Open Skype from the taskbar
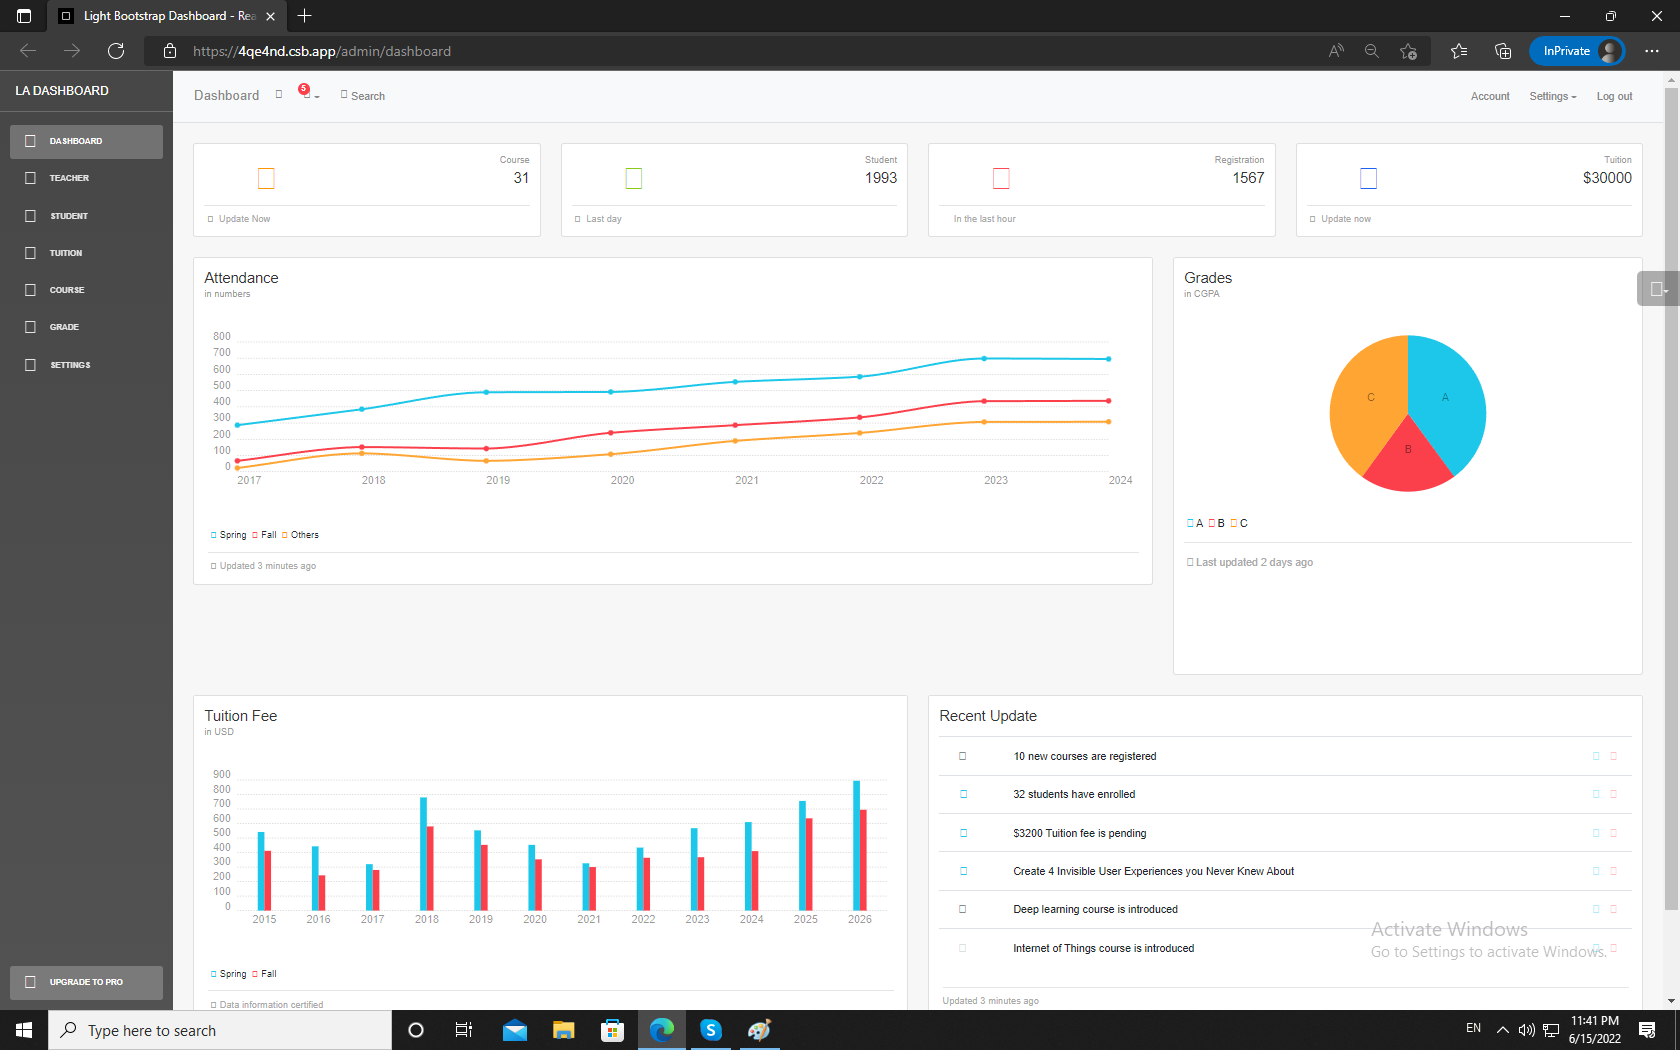 point(710,1029)
